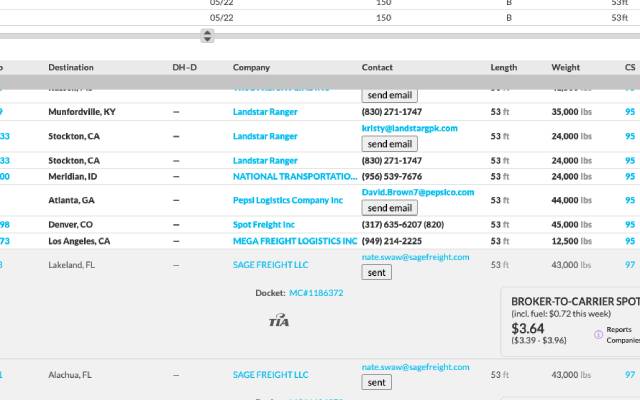This screenshot has height=400, width=640.
Task: Open Pepsi Logistics Company Inc link
Action: tap(288, 200)
